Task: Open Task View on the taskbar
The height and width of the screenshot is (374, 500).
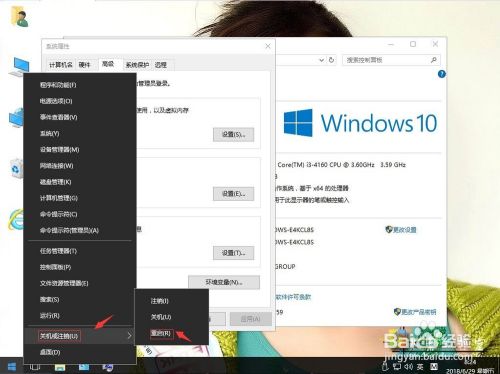Action: click(35, 367)
